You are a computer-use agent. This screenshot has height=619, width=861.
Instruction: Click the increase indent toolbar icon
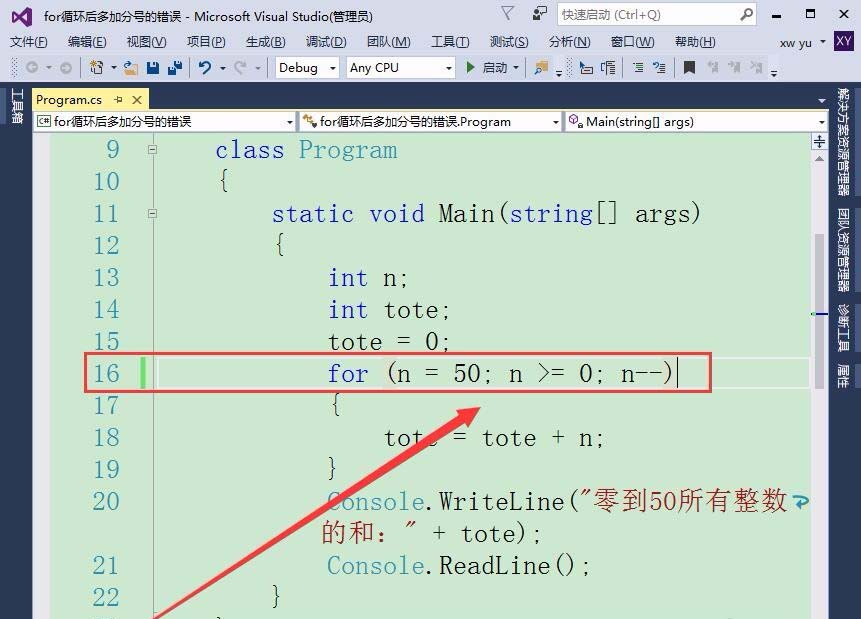click(659, 68)
